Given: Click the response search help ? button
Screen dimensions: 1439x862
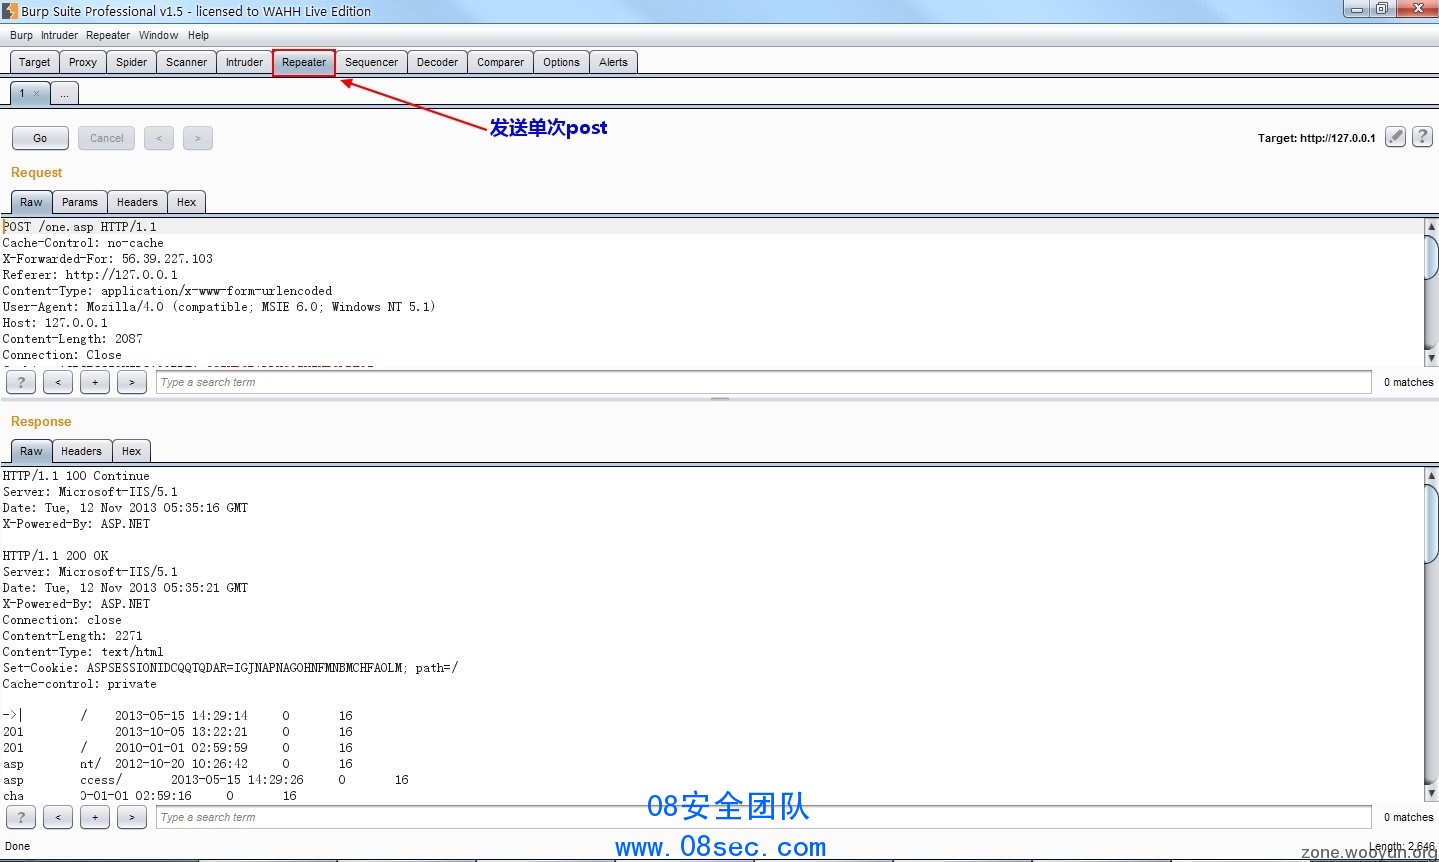Looking at the screenshot, I should (21, 817).
